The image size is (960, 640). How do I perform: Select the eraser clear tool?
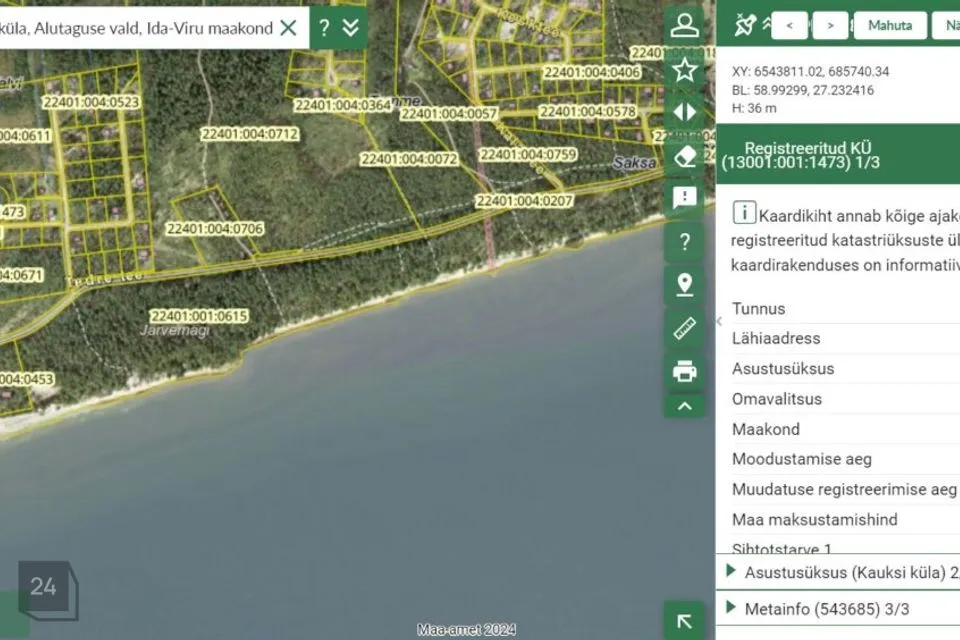pyautogui.click(x=685, y=156)
